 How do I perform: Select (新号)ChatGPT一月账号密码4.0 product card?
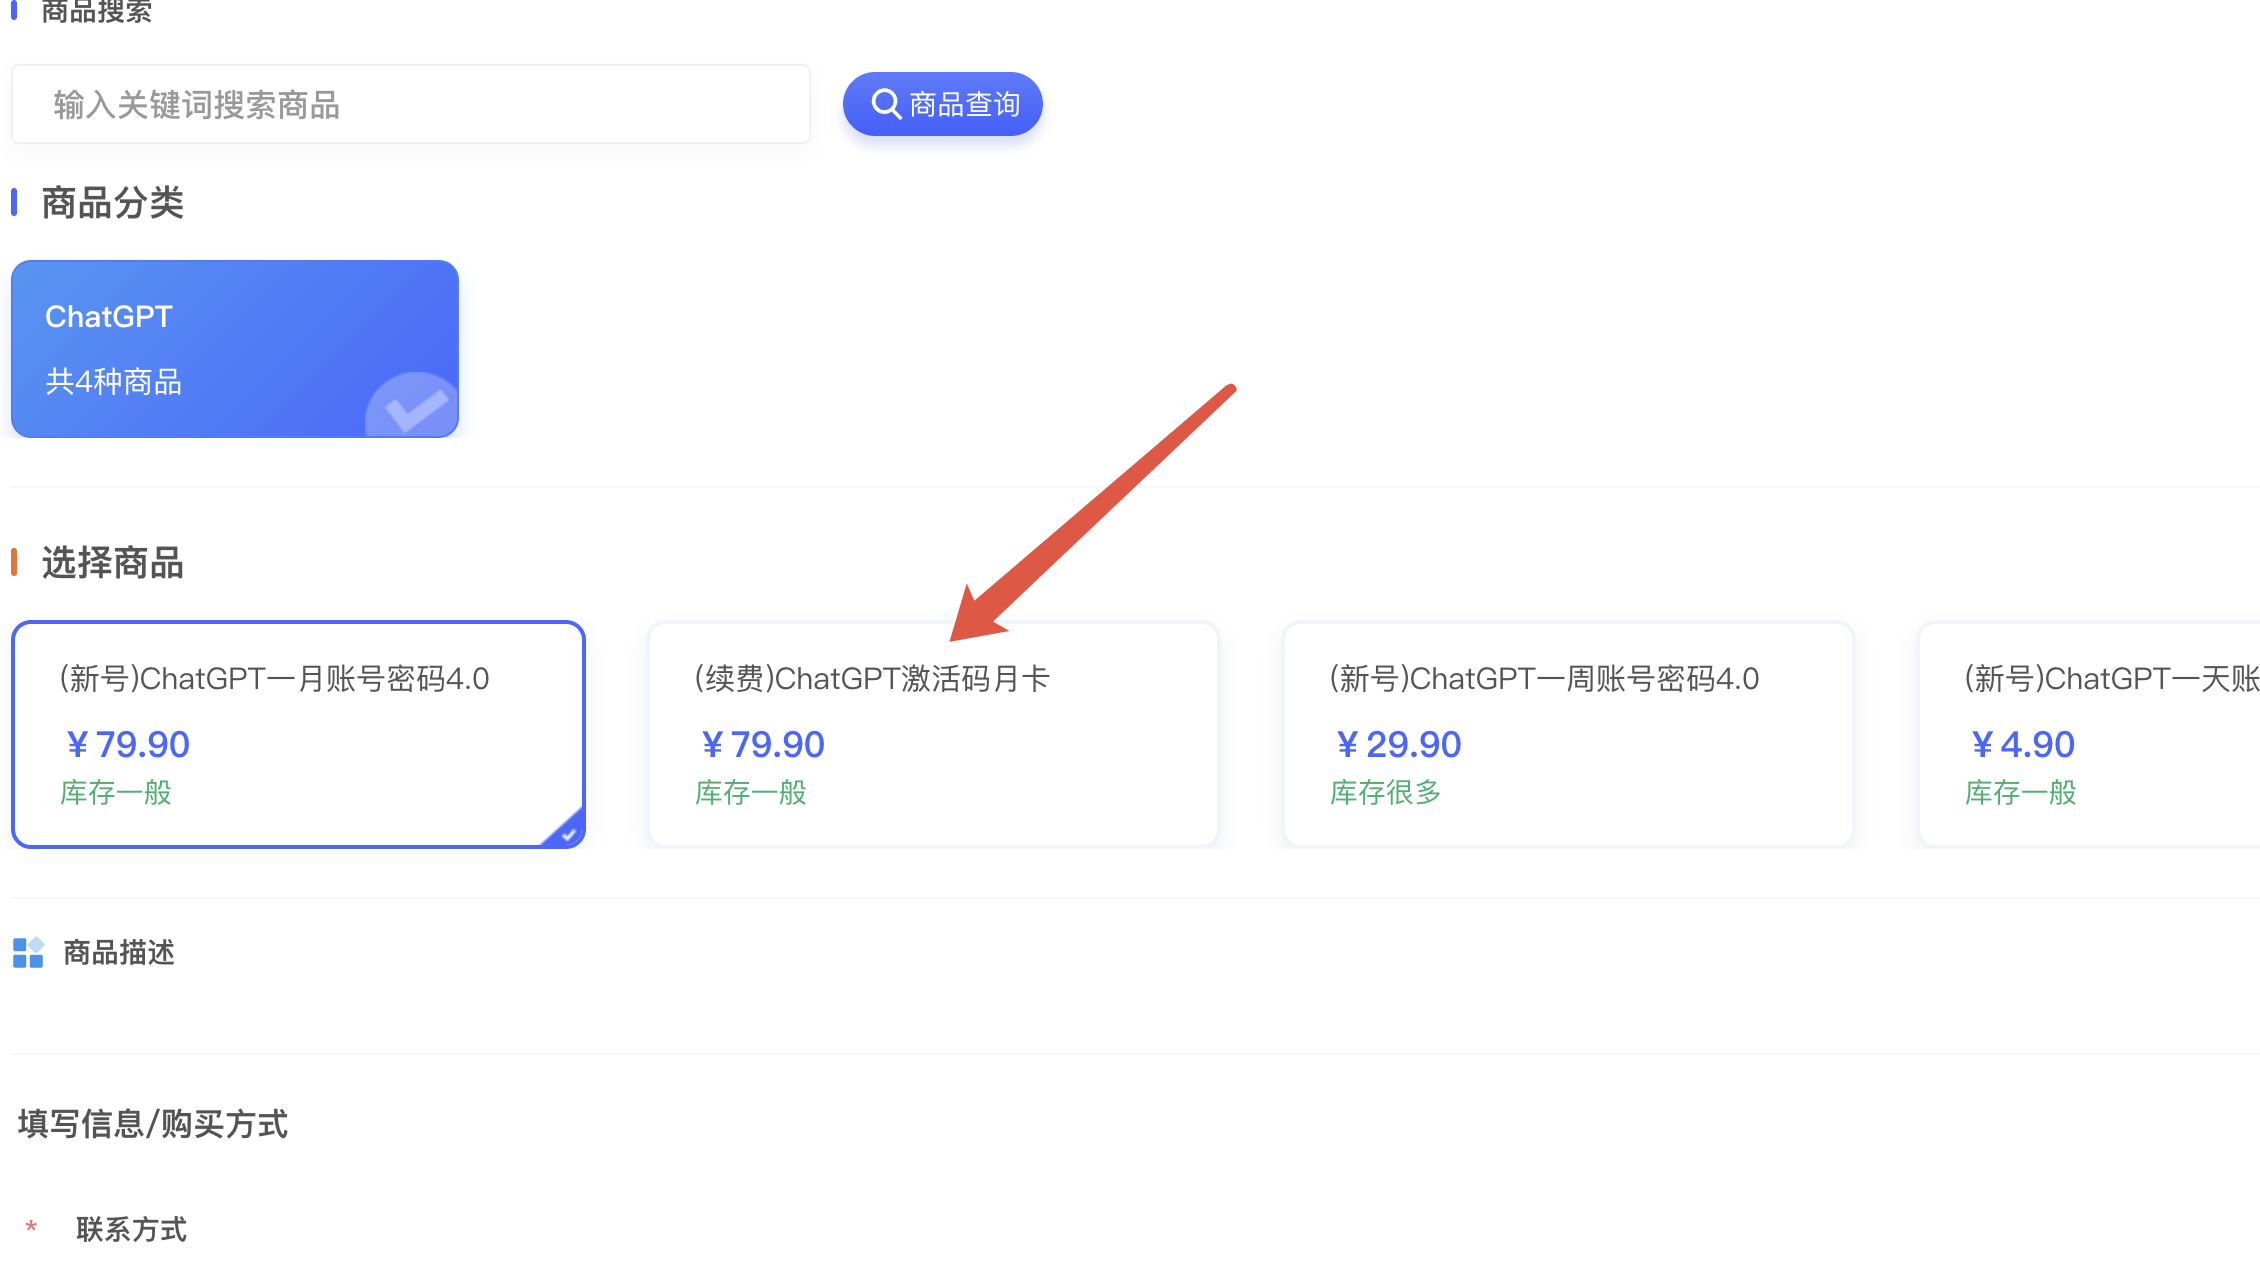pos(298,734)
